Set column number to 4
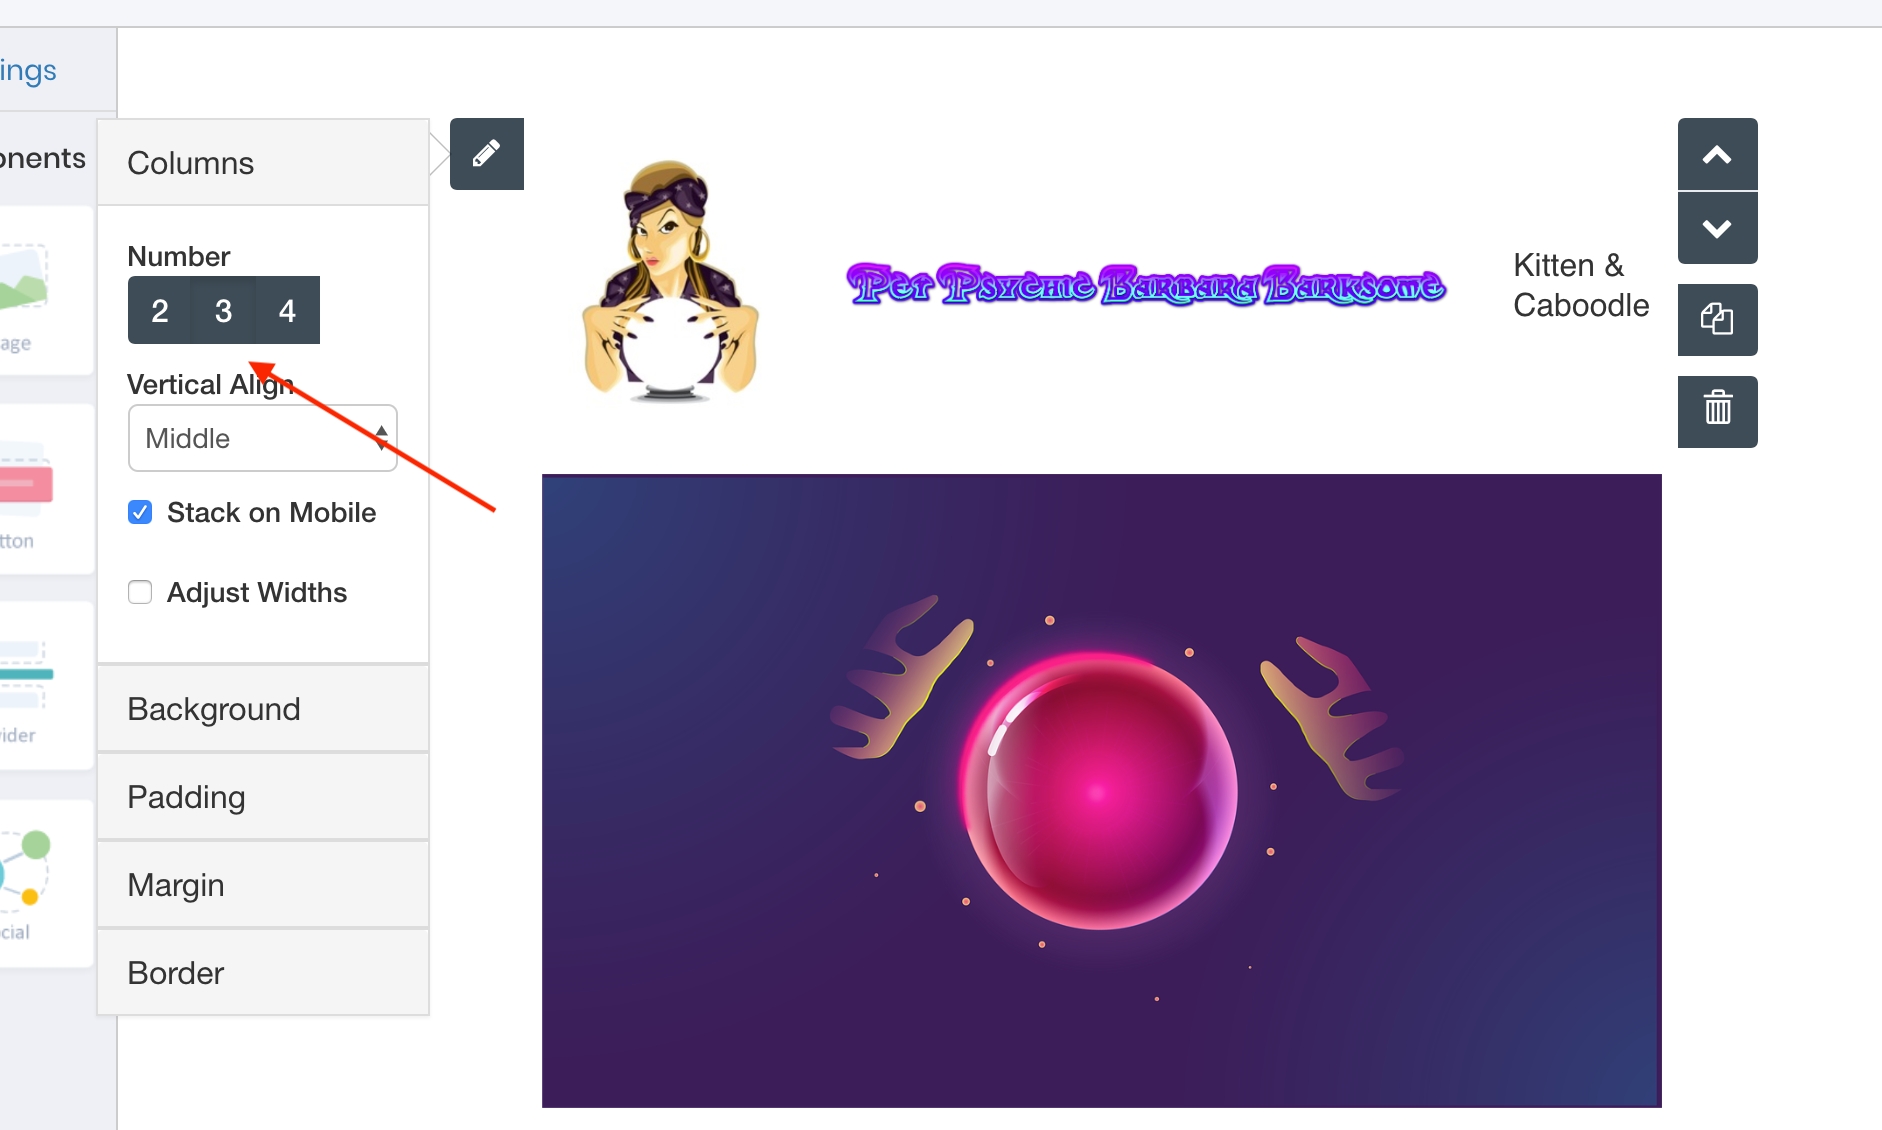 pos(288,310)
